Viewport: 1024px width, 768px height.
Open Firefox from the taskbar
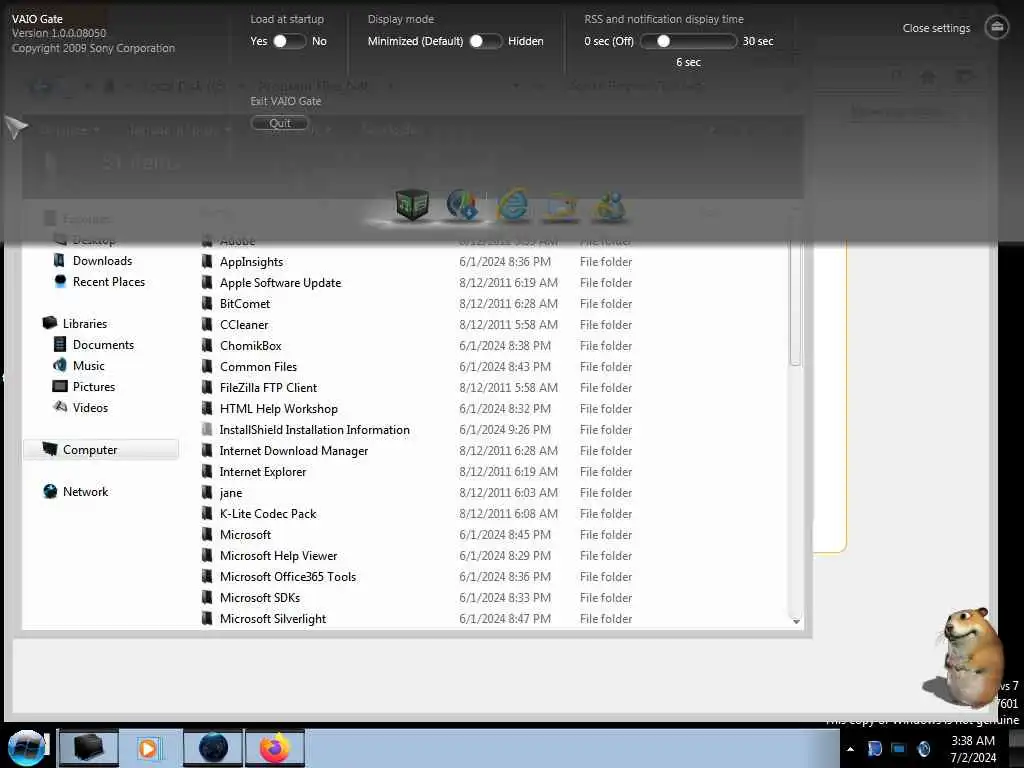(x=275, y=748)
